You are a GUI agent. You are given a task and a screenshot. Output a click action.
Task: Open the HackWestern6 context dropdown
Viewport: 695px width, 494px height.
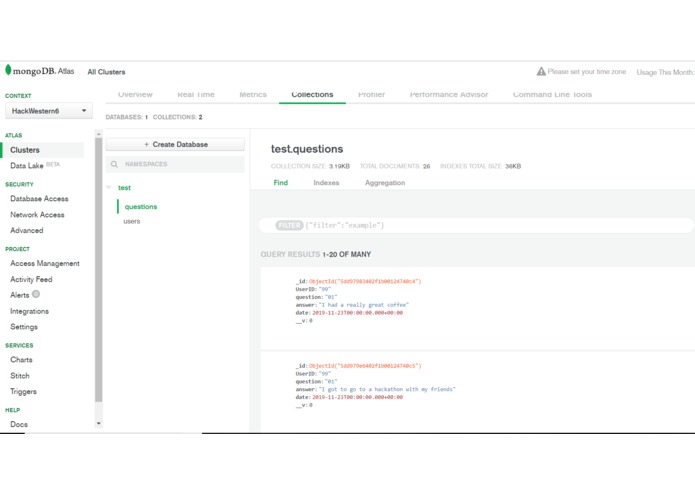49,111
